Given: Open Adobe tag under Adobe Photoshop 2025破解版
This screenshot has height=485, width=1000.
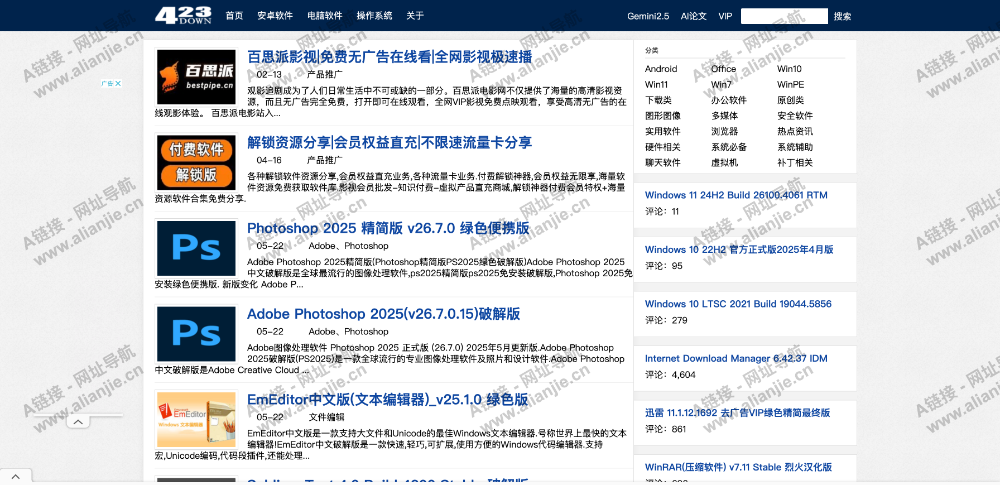Looking at the screenshot, I should click(x=322, y=331).
